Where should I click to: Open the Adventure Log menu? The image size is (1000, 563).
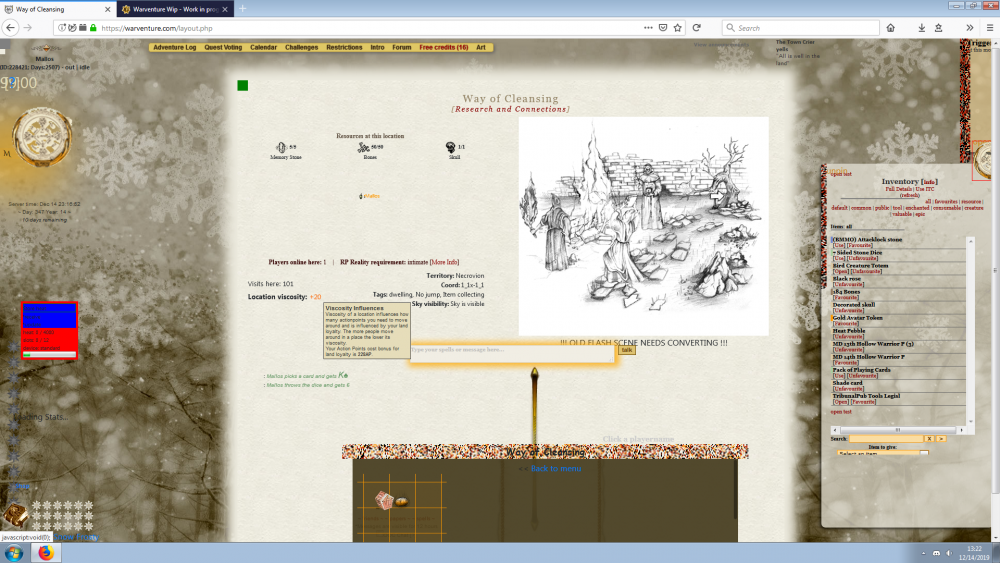pyautogui.click(x=174, y=47)
